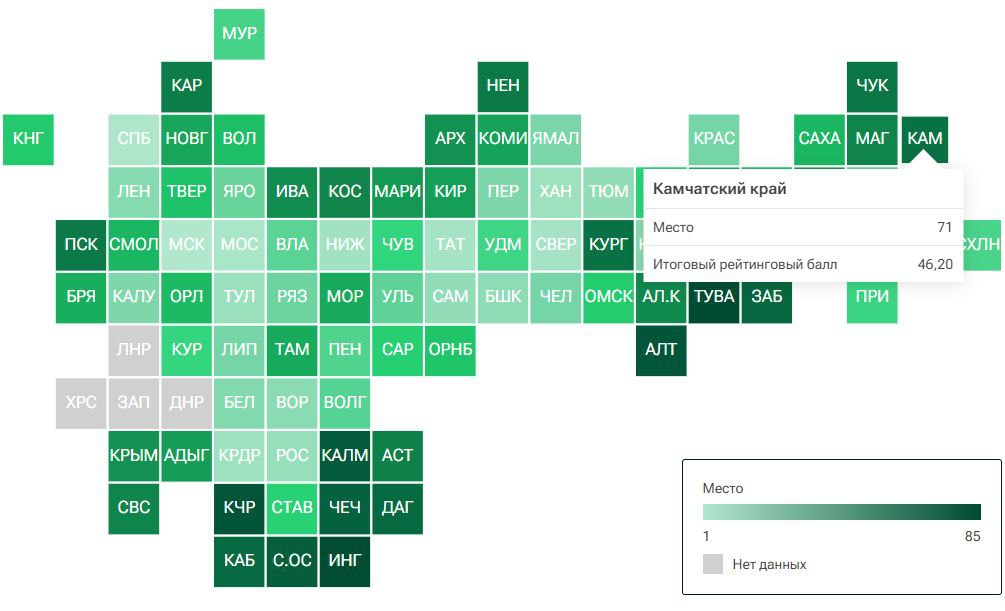Select the СПБ region tile

(133, 139)
